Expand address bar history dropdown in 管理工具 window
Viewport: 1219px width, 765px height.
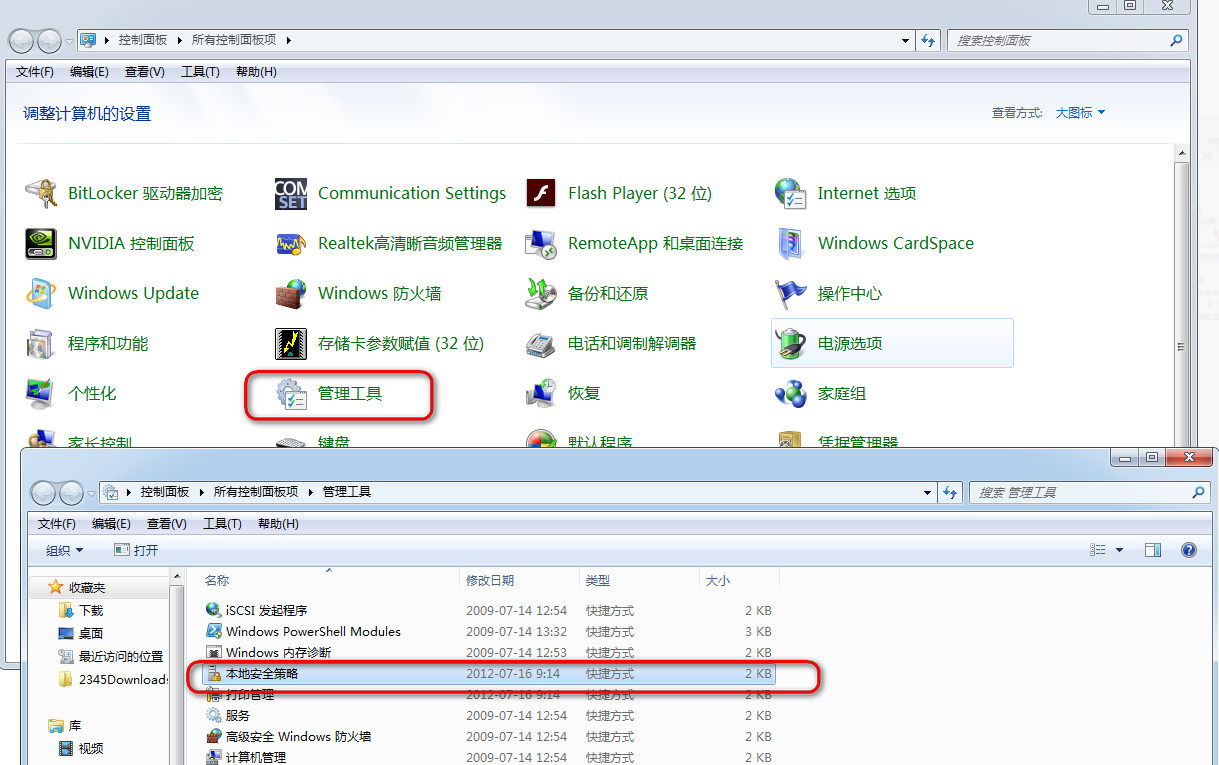[x=927, y=492]
